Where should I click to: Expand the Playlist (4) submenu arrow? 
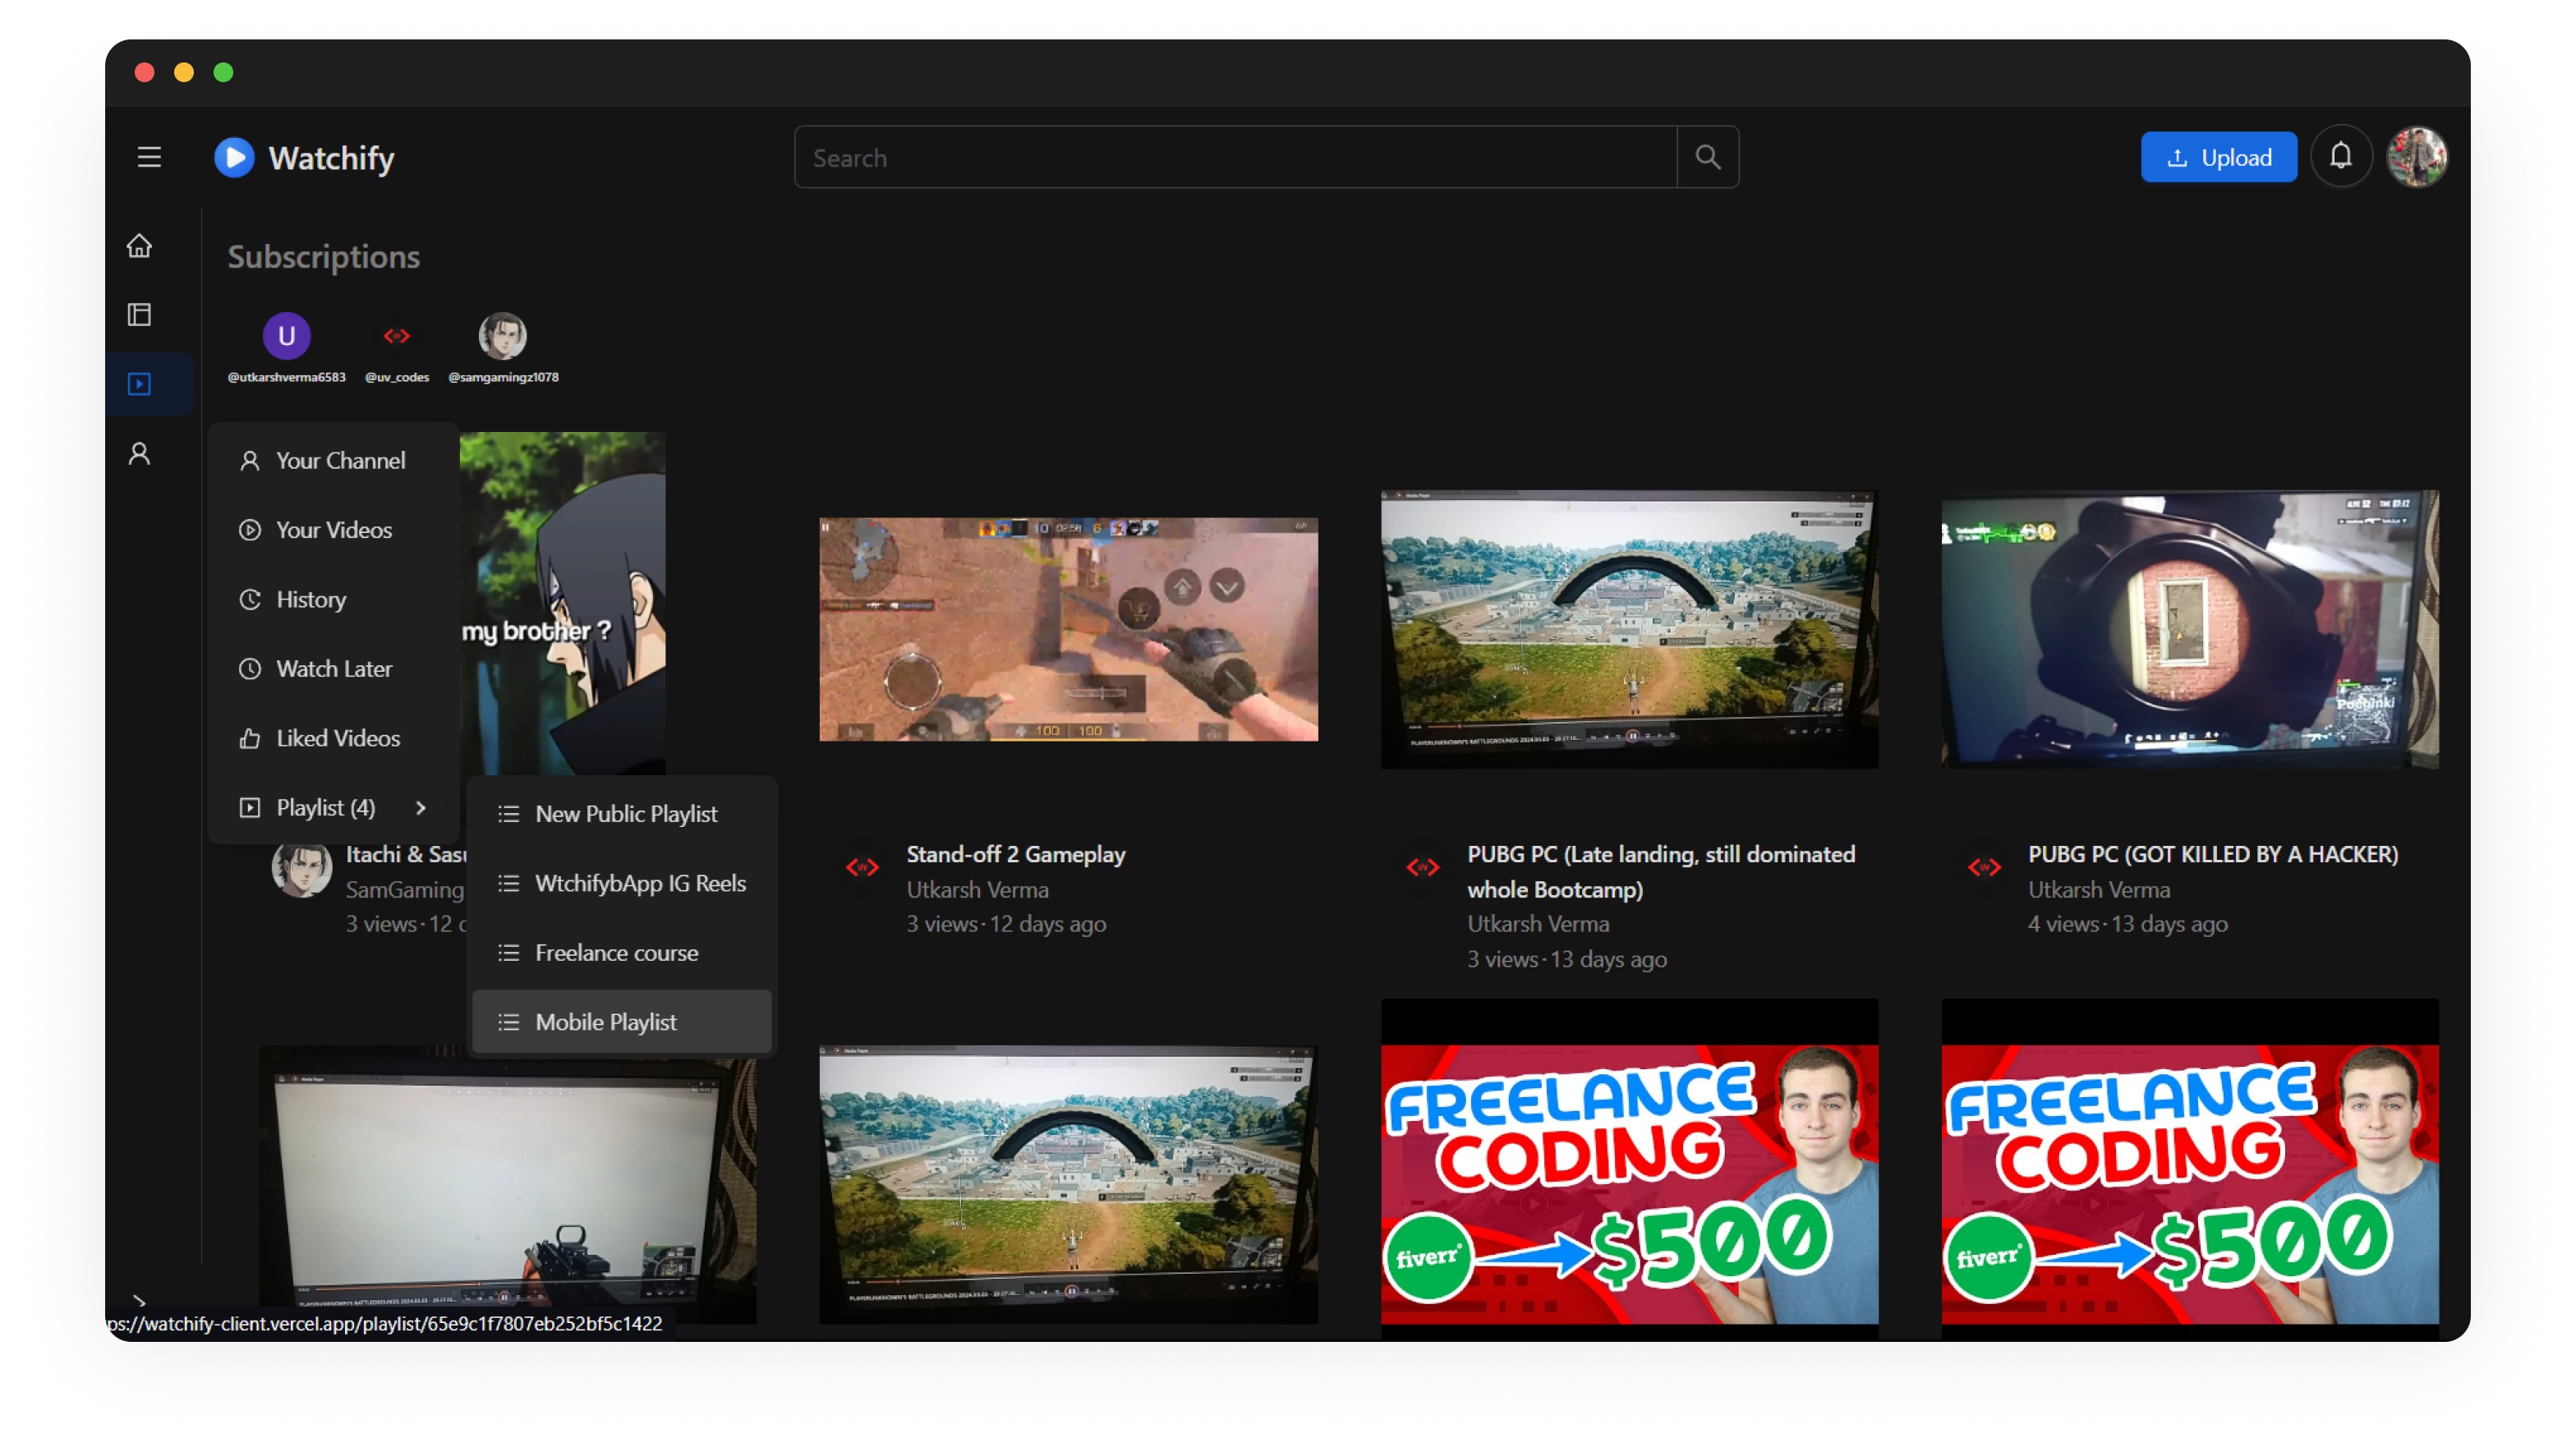coord(421,807)
